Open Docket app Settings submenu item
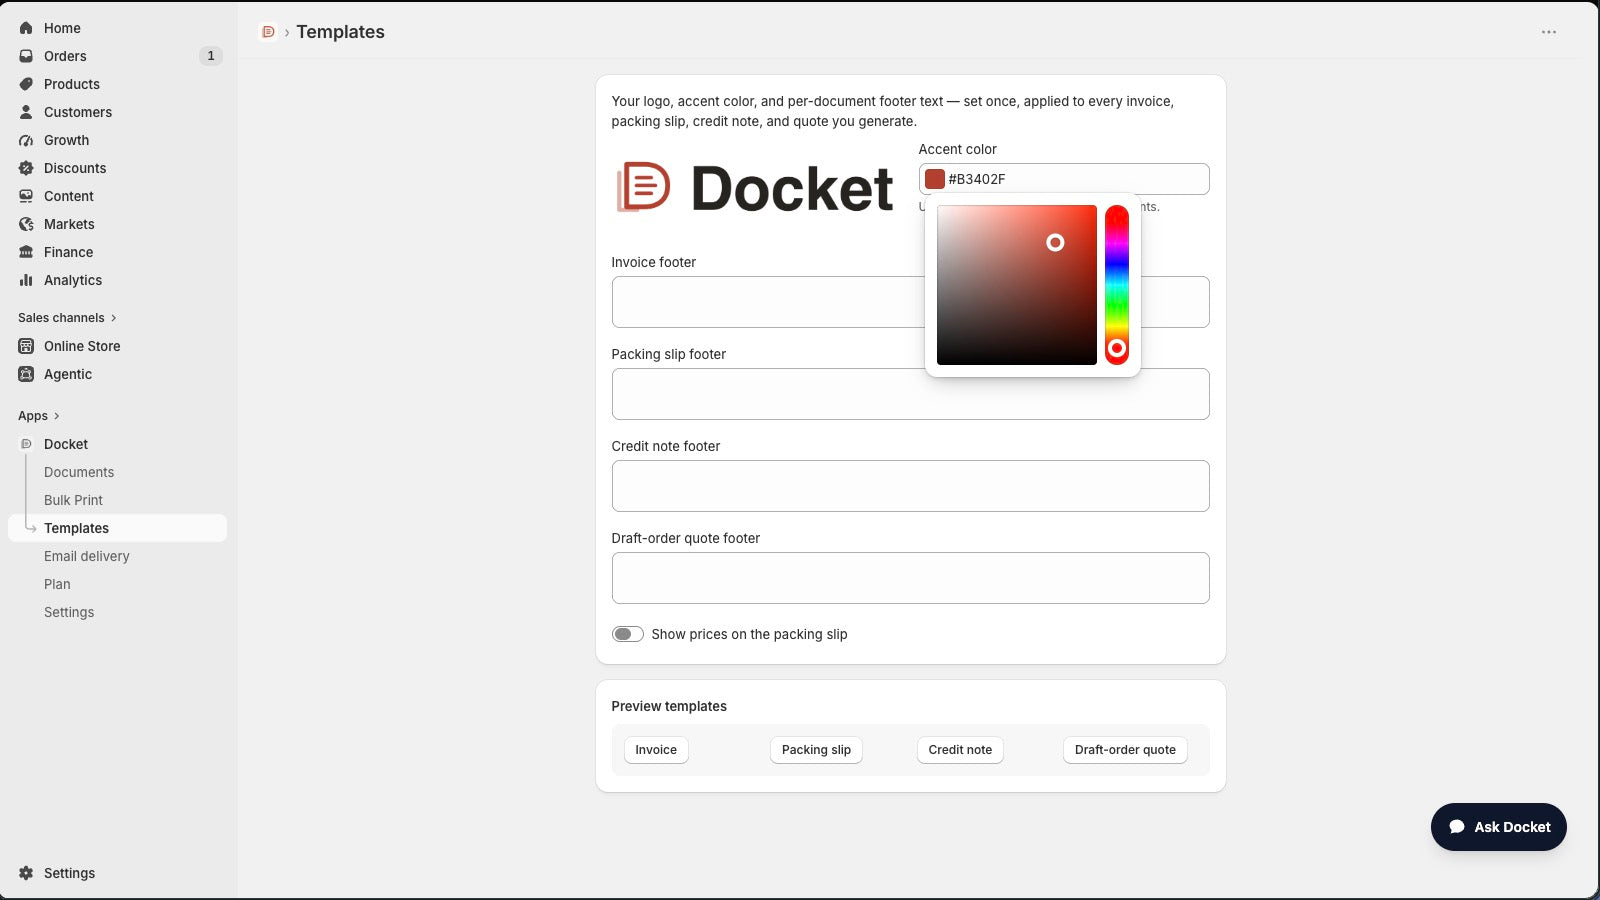The image size is (1600, 900). [x=69, y=612]
